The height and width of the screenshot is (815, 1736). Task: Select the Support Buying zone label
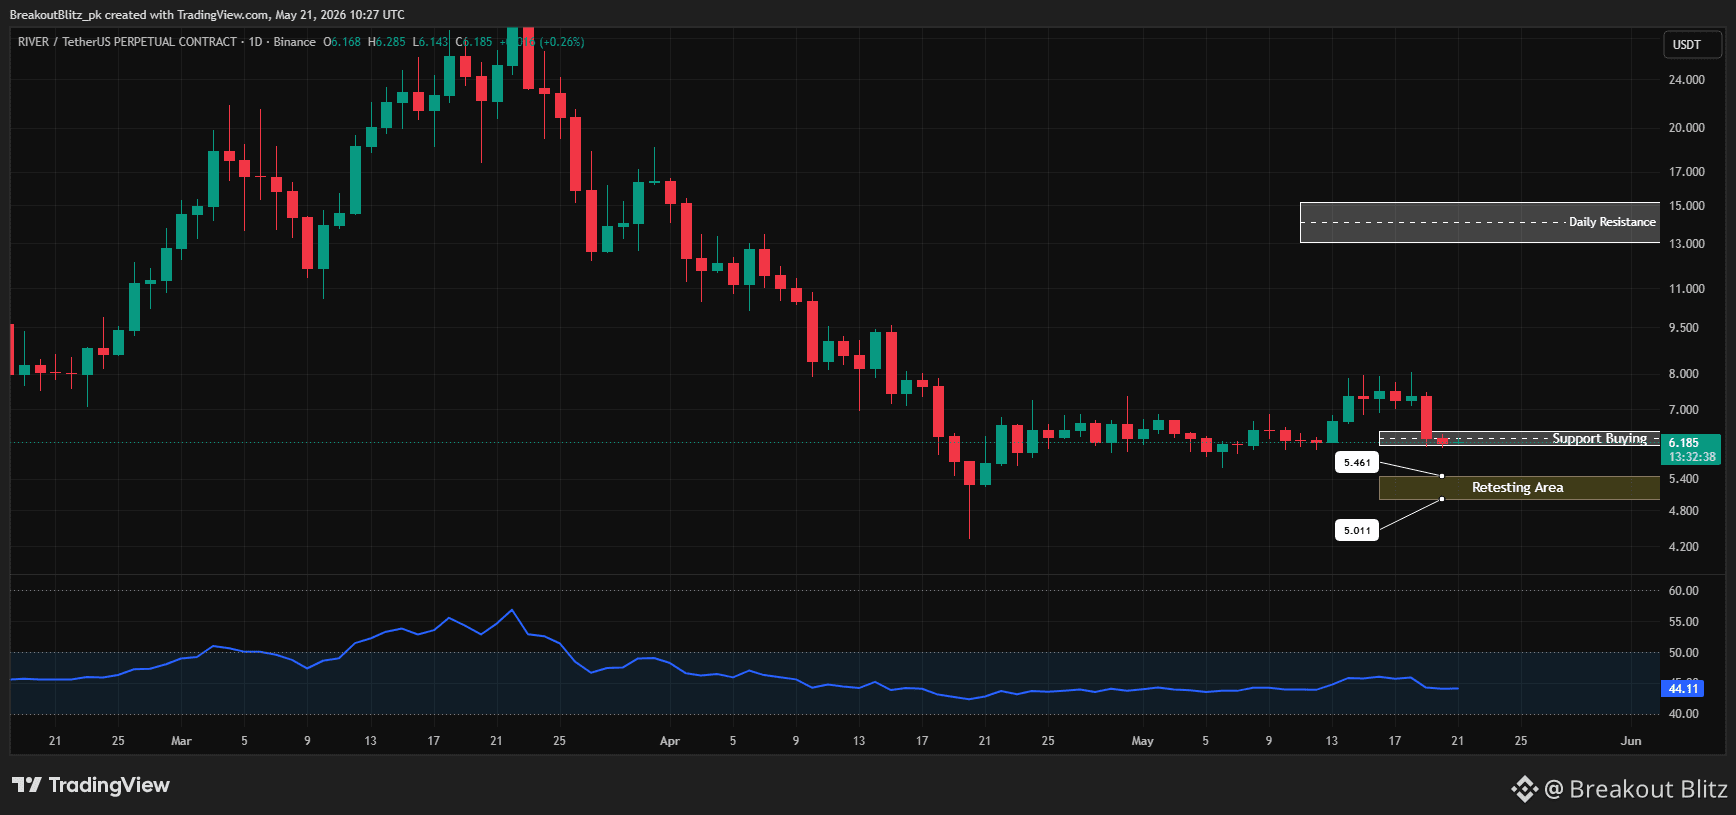click(1599, 438)
